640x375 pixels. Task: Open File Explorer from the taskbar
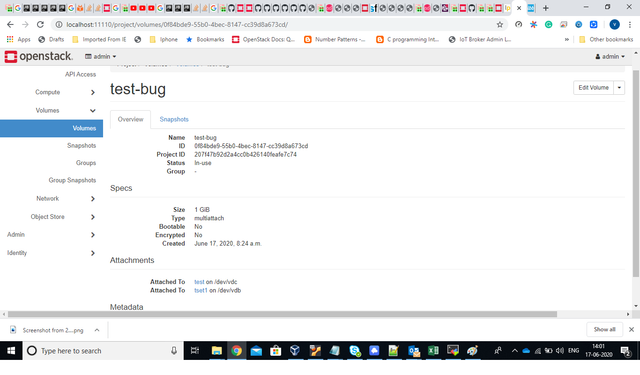click(x=217, y=351)
